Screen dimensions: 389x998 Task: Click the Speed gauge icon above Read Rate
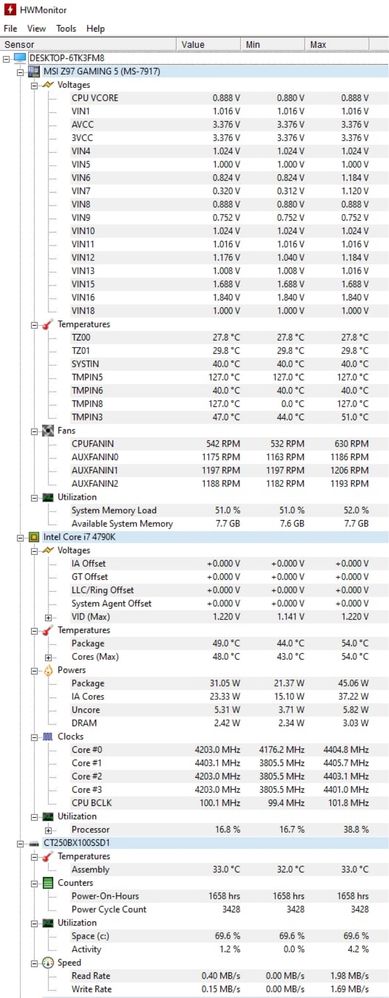[x=48, y=963]
